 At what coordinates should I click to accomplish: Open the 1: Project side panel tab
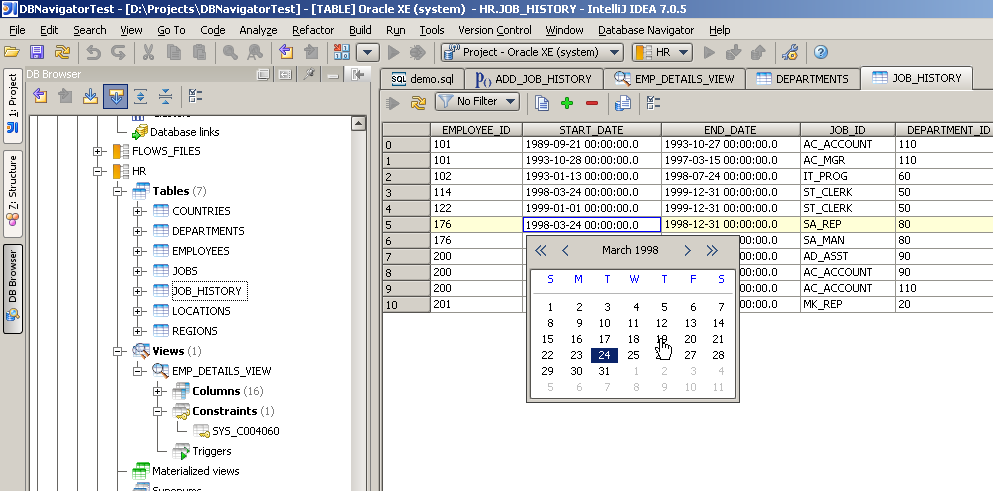(x=12, y=106)
